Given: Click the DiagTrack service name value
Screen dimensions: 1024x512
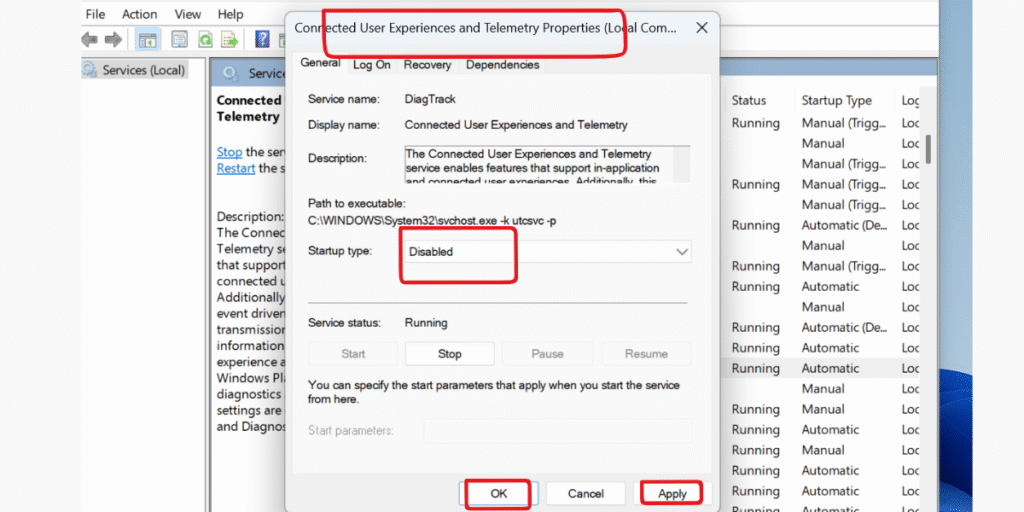Looking at the screenshot, I should point(430,99).
